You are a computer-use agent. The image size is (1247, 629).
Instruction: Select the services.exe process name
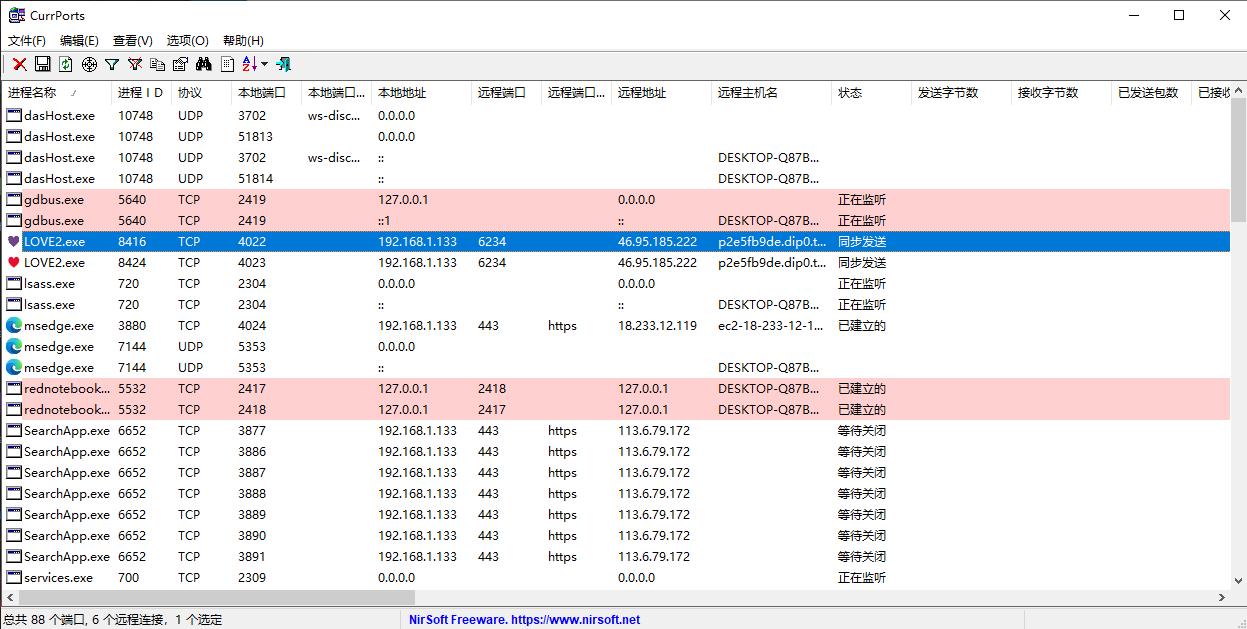tap(58, 578)
